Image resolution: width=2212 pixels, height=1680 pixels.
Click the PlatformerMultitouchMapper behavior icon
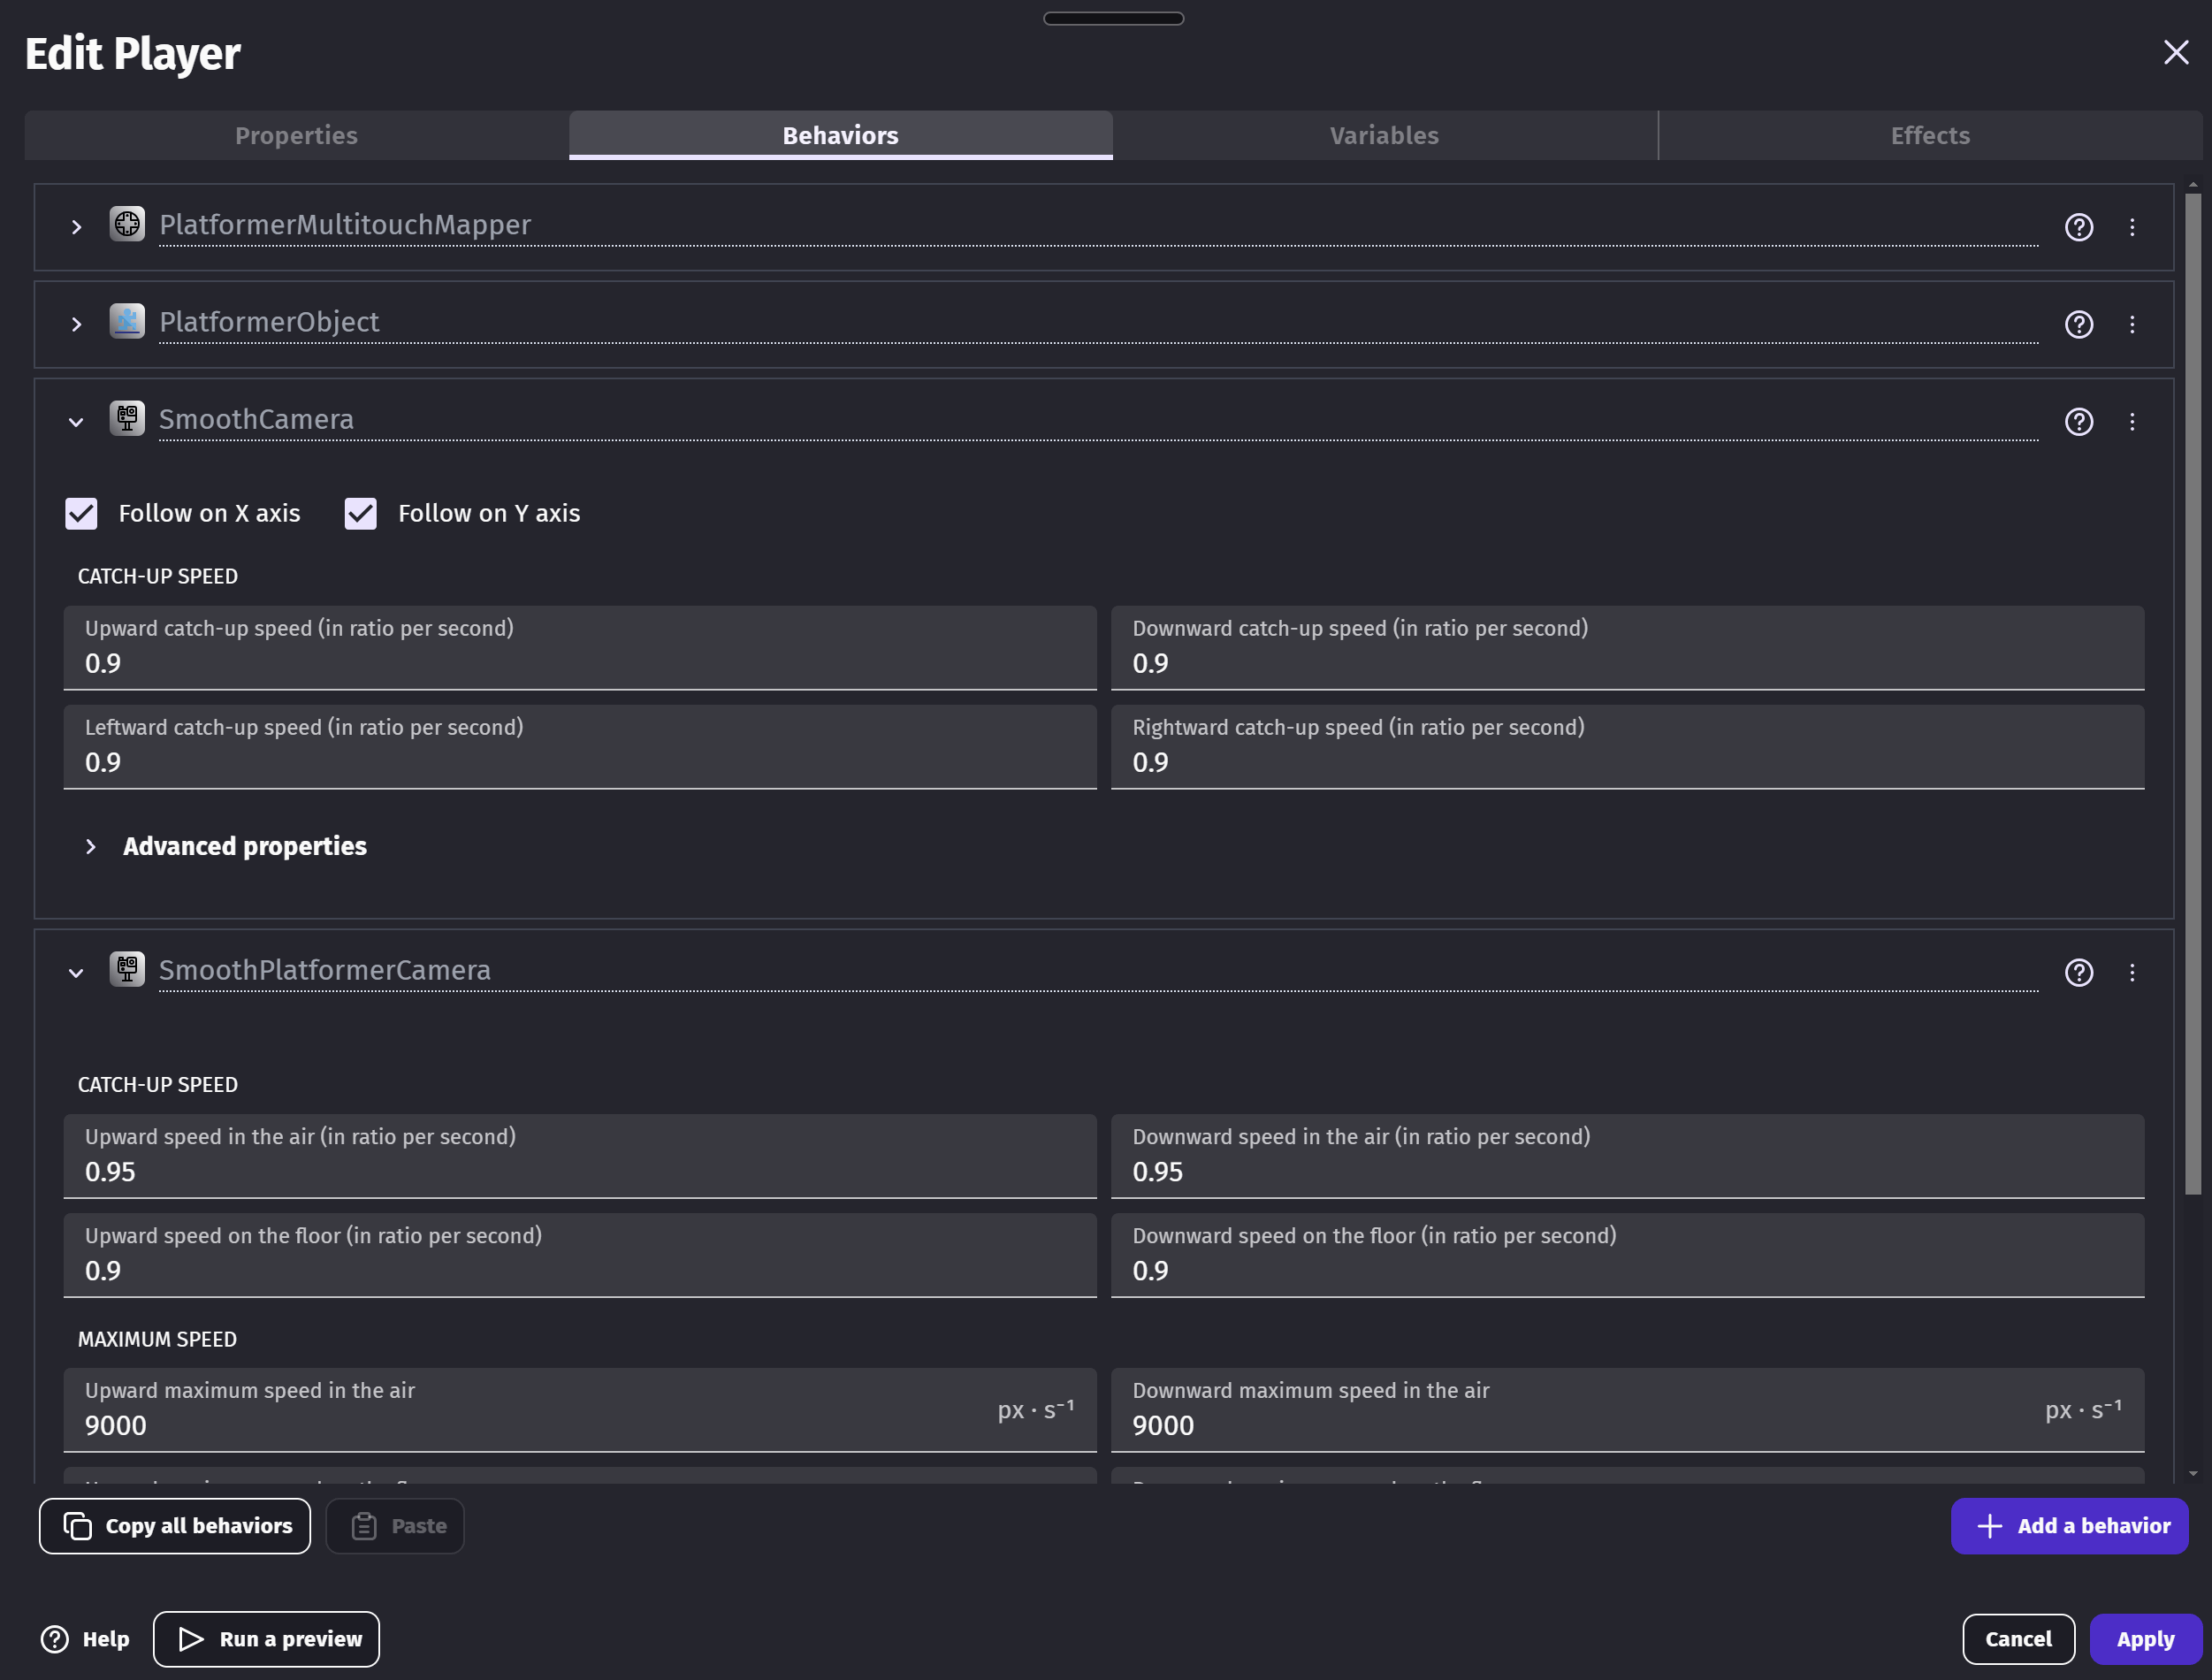[127, 224]
